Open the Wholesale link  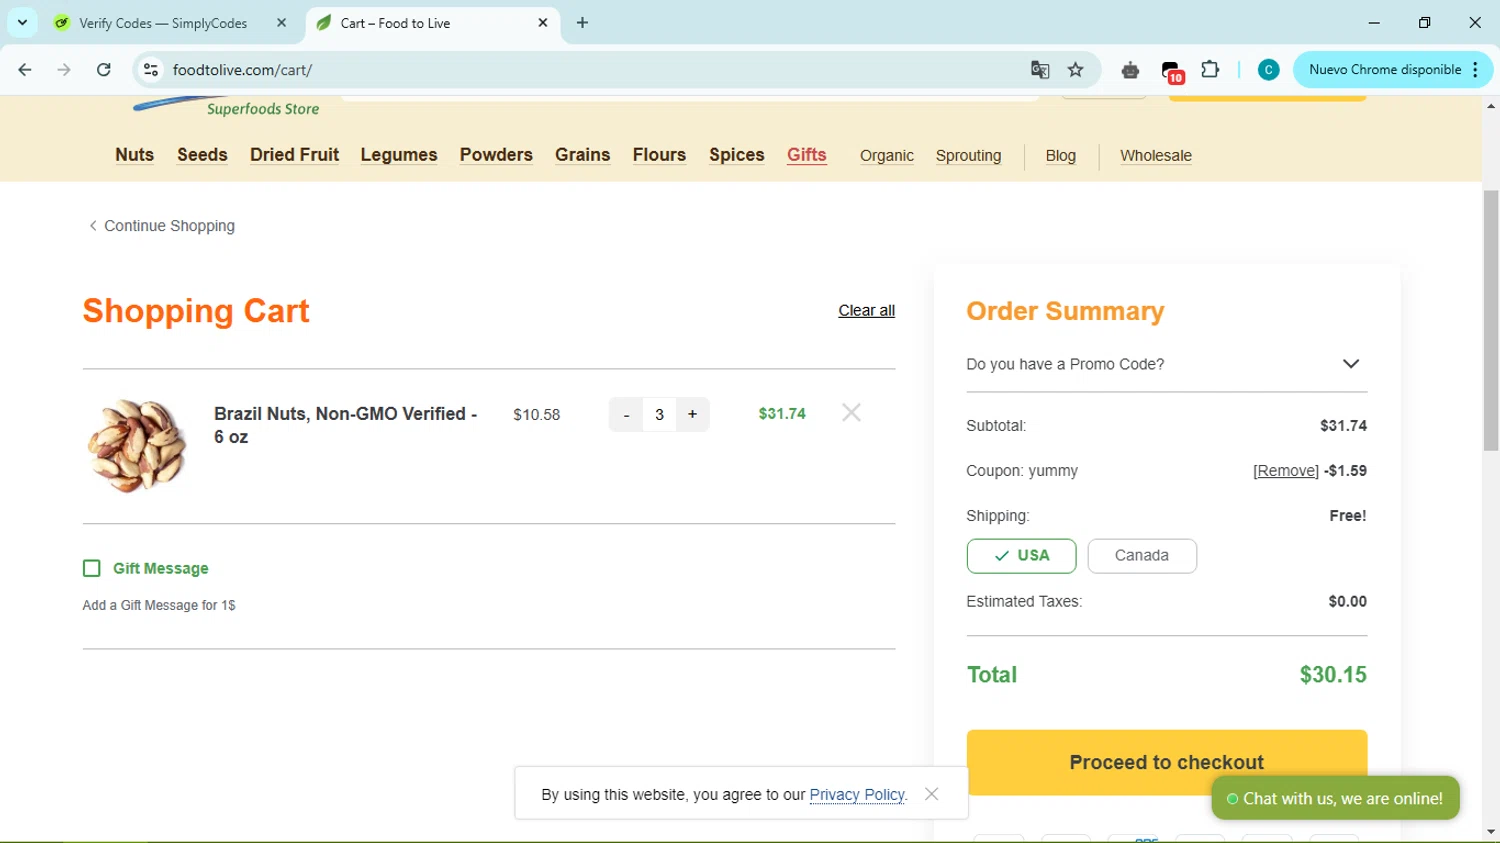tap(1156, 156)
